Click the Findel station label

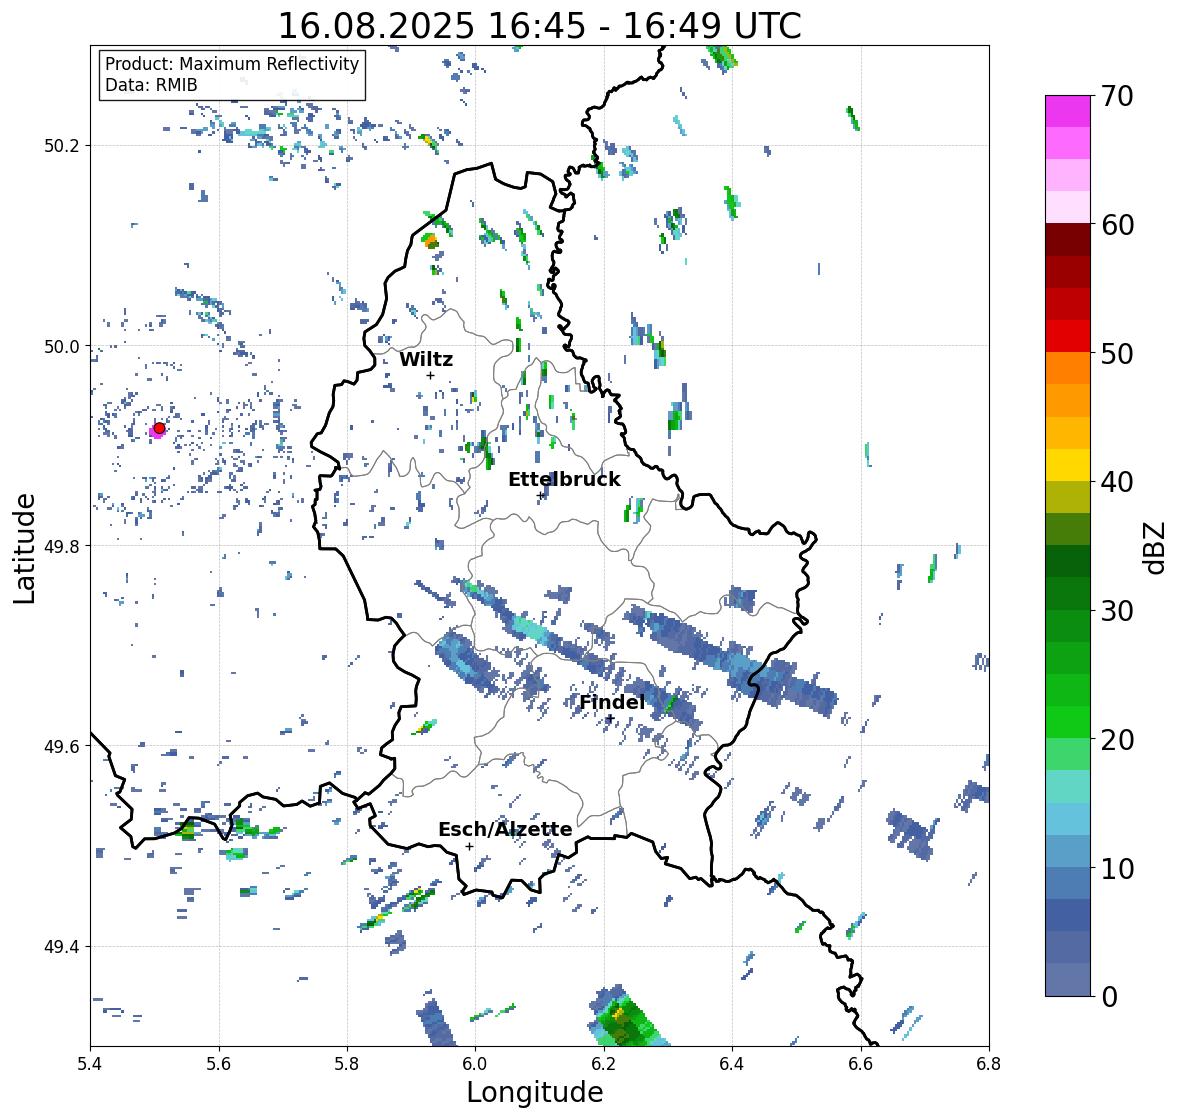click(612, 702)
